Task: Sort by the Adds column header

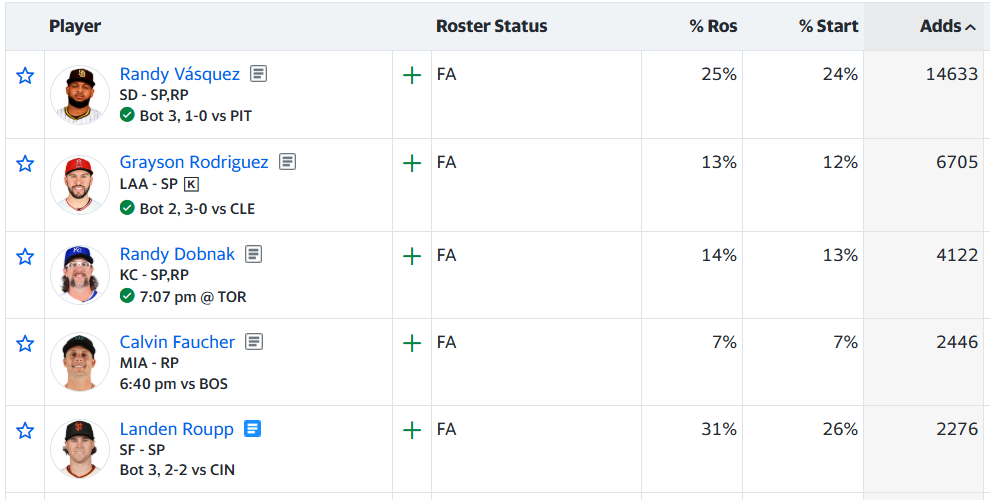Action: [948, 26]
